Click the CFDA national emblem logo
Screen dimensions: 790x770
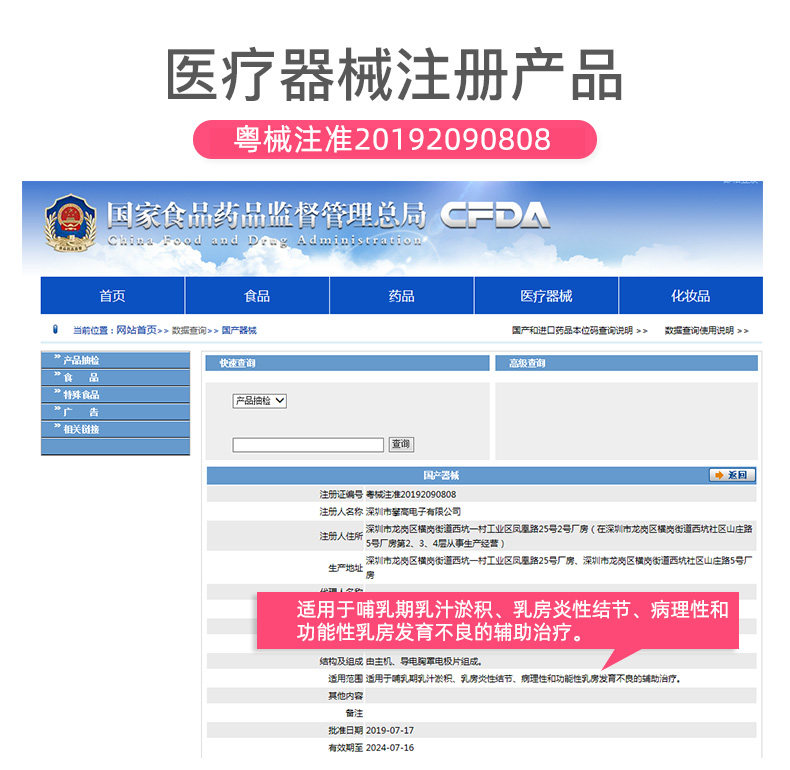tap(71, 222)
